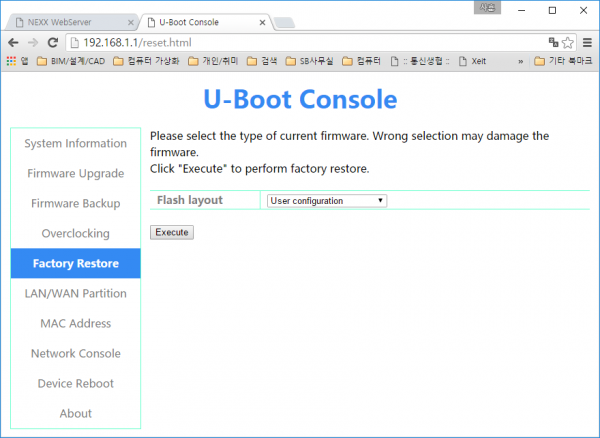Go to the MAC Address page
The width and height of the screenshot is (600, 438).
[x=75, y=323]
